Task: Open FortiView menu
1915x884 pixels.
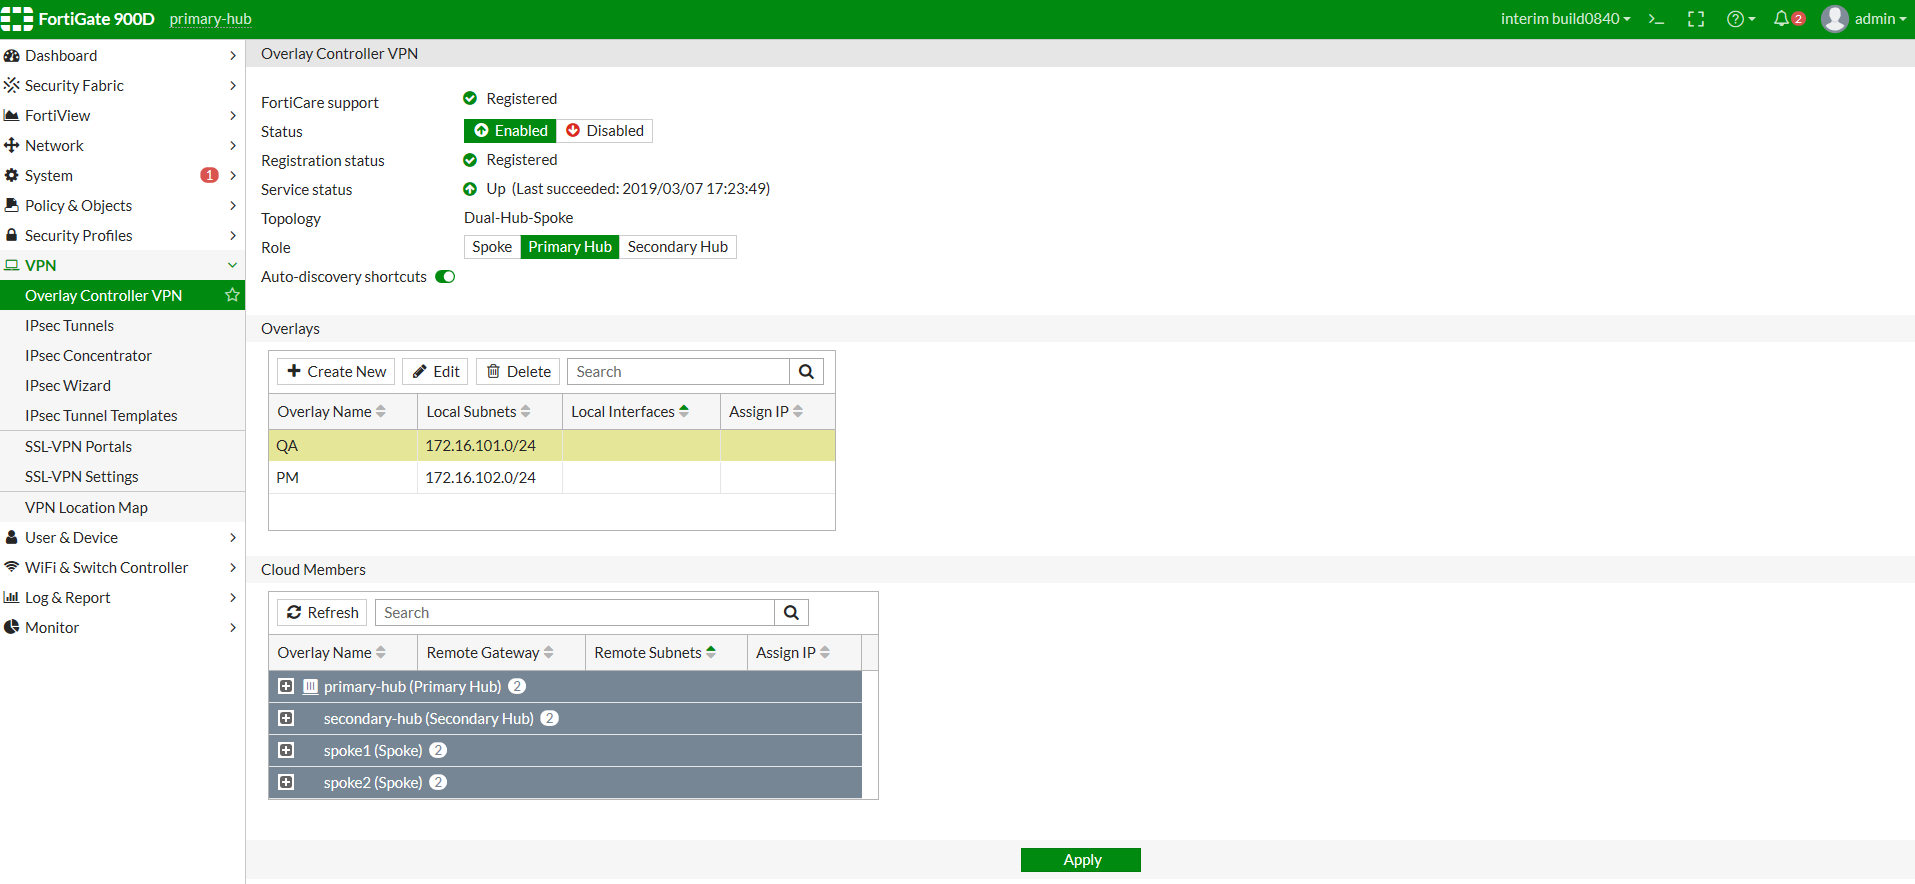Action: coord(122,116)
